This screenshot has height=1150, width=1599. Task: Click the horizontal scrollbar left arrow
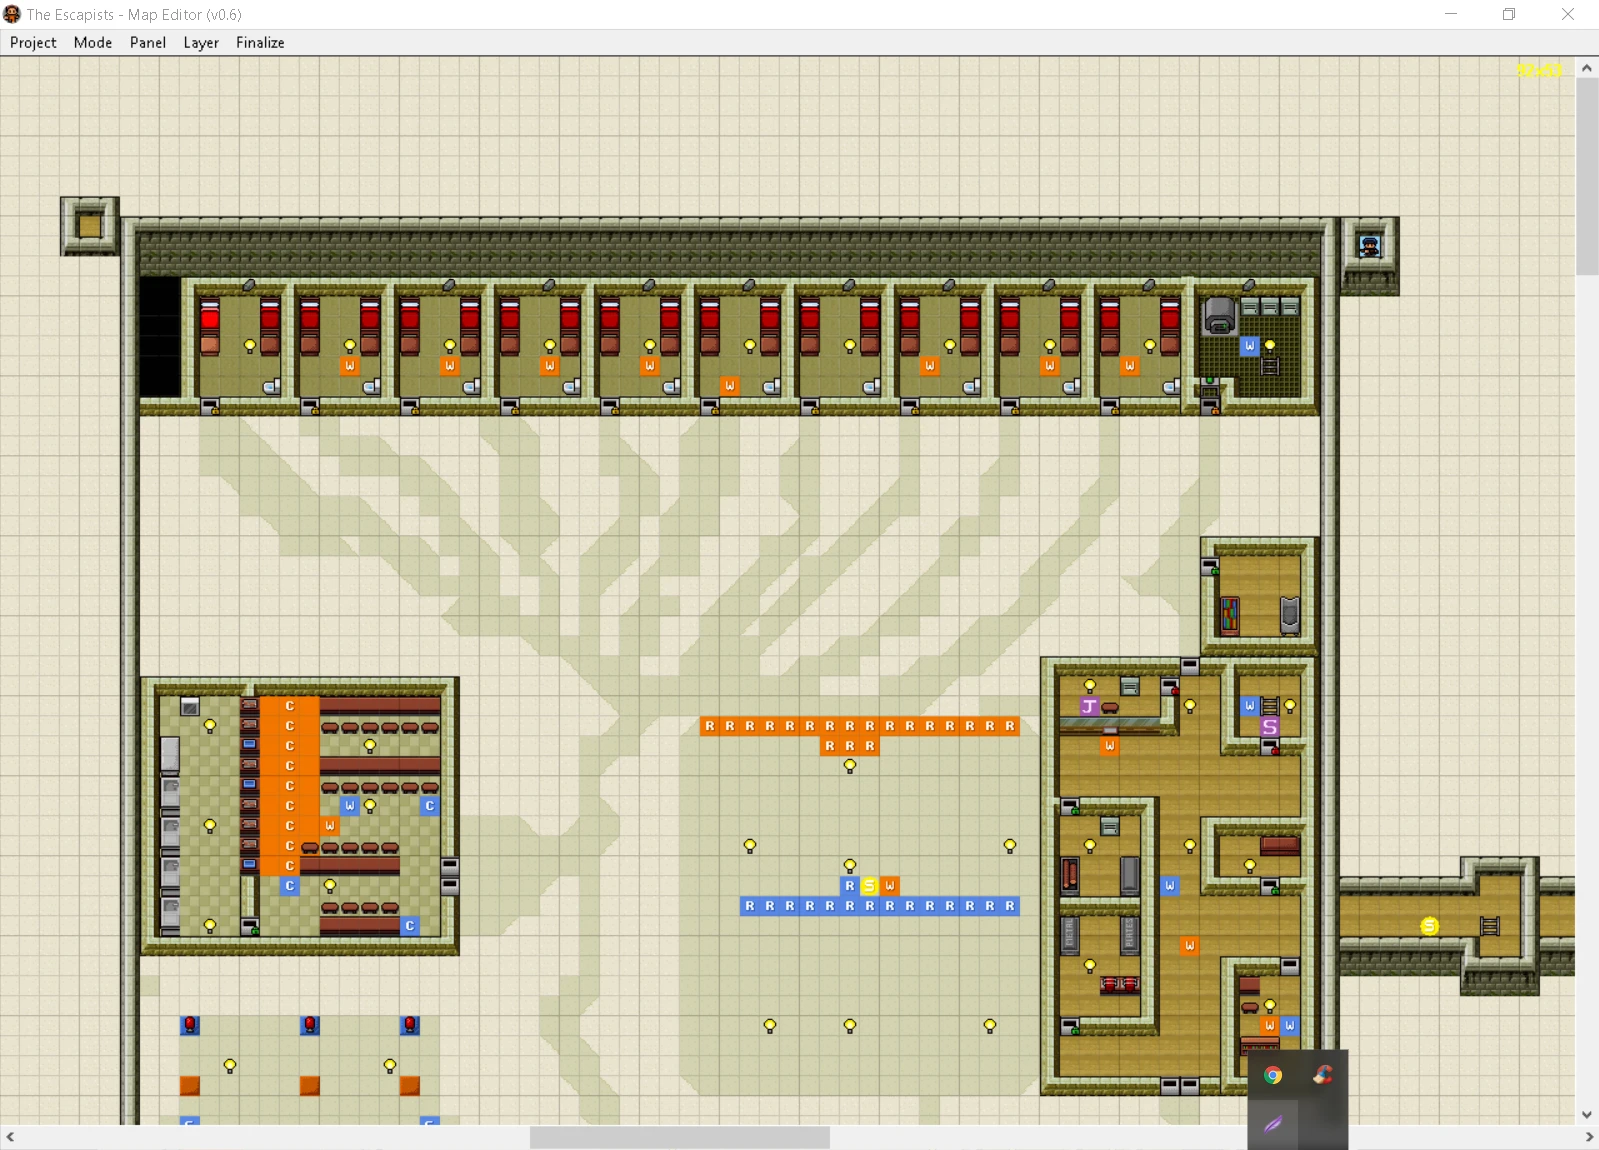click(10, 1137)
